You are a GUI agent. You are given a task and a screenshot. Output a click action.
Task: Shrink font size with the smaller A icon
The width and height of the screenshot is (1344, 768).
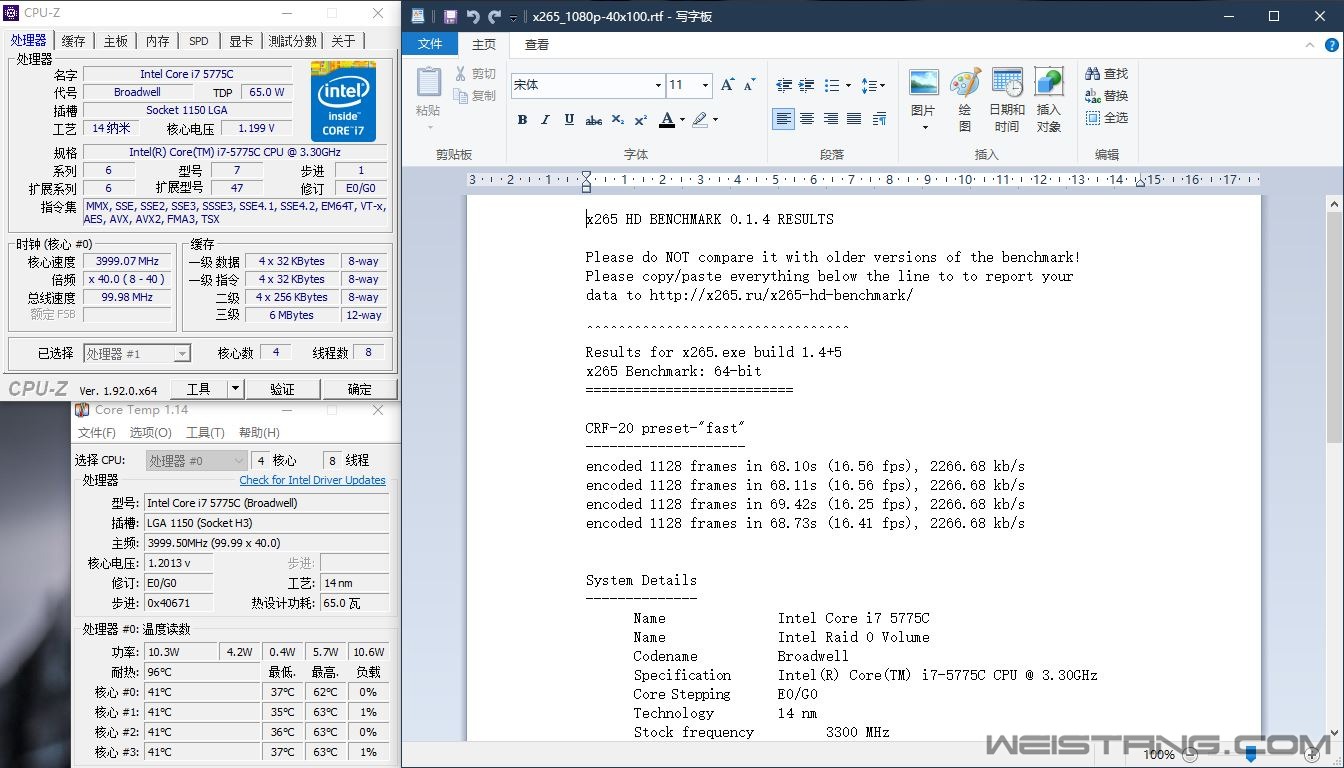(749, 85)
